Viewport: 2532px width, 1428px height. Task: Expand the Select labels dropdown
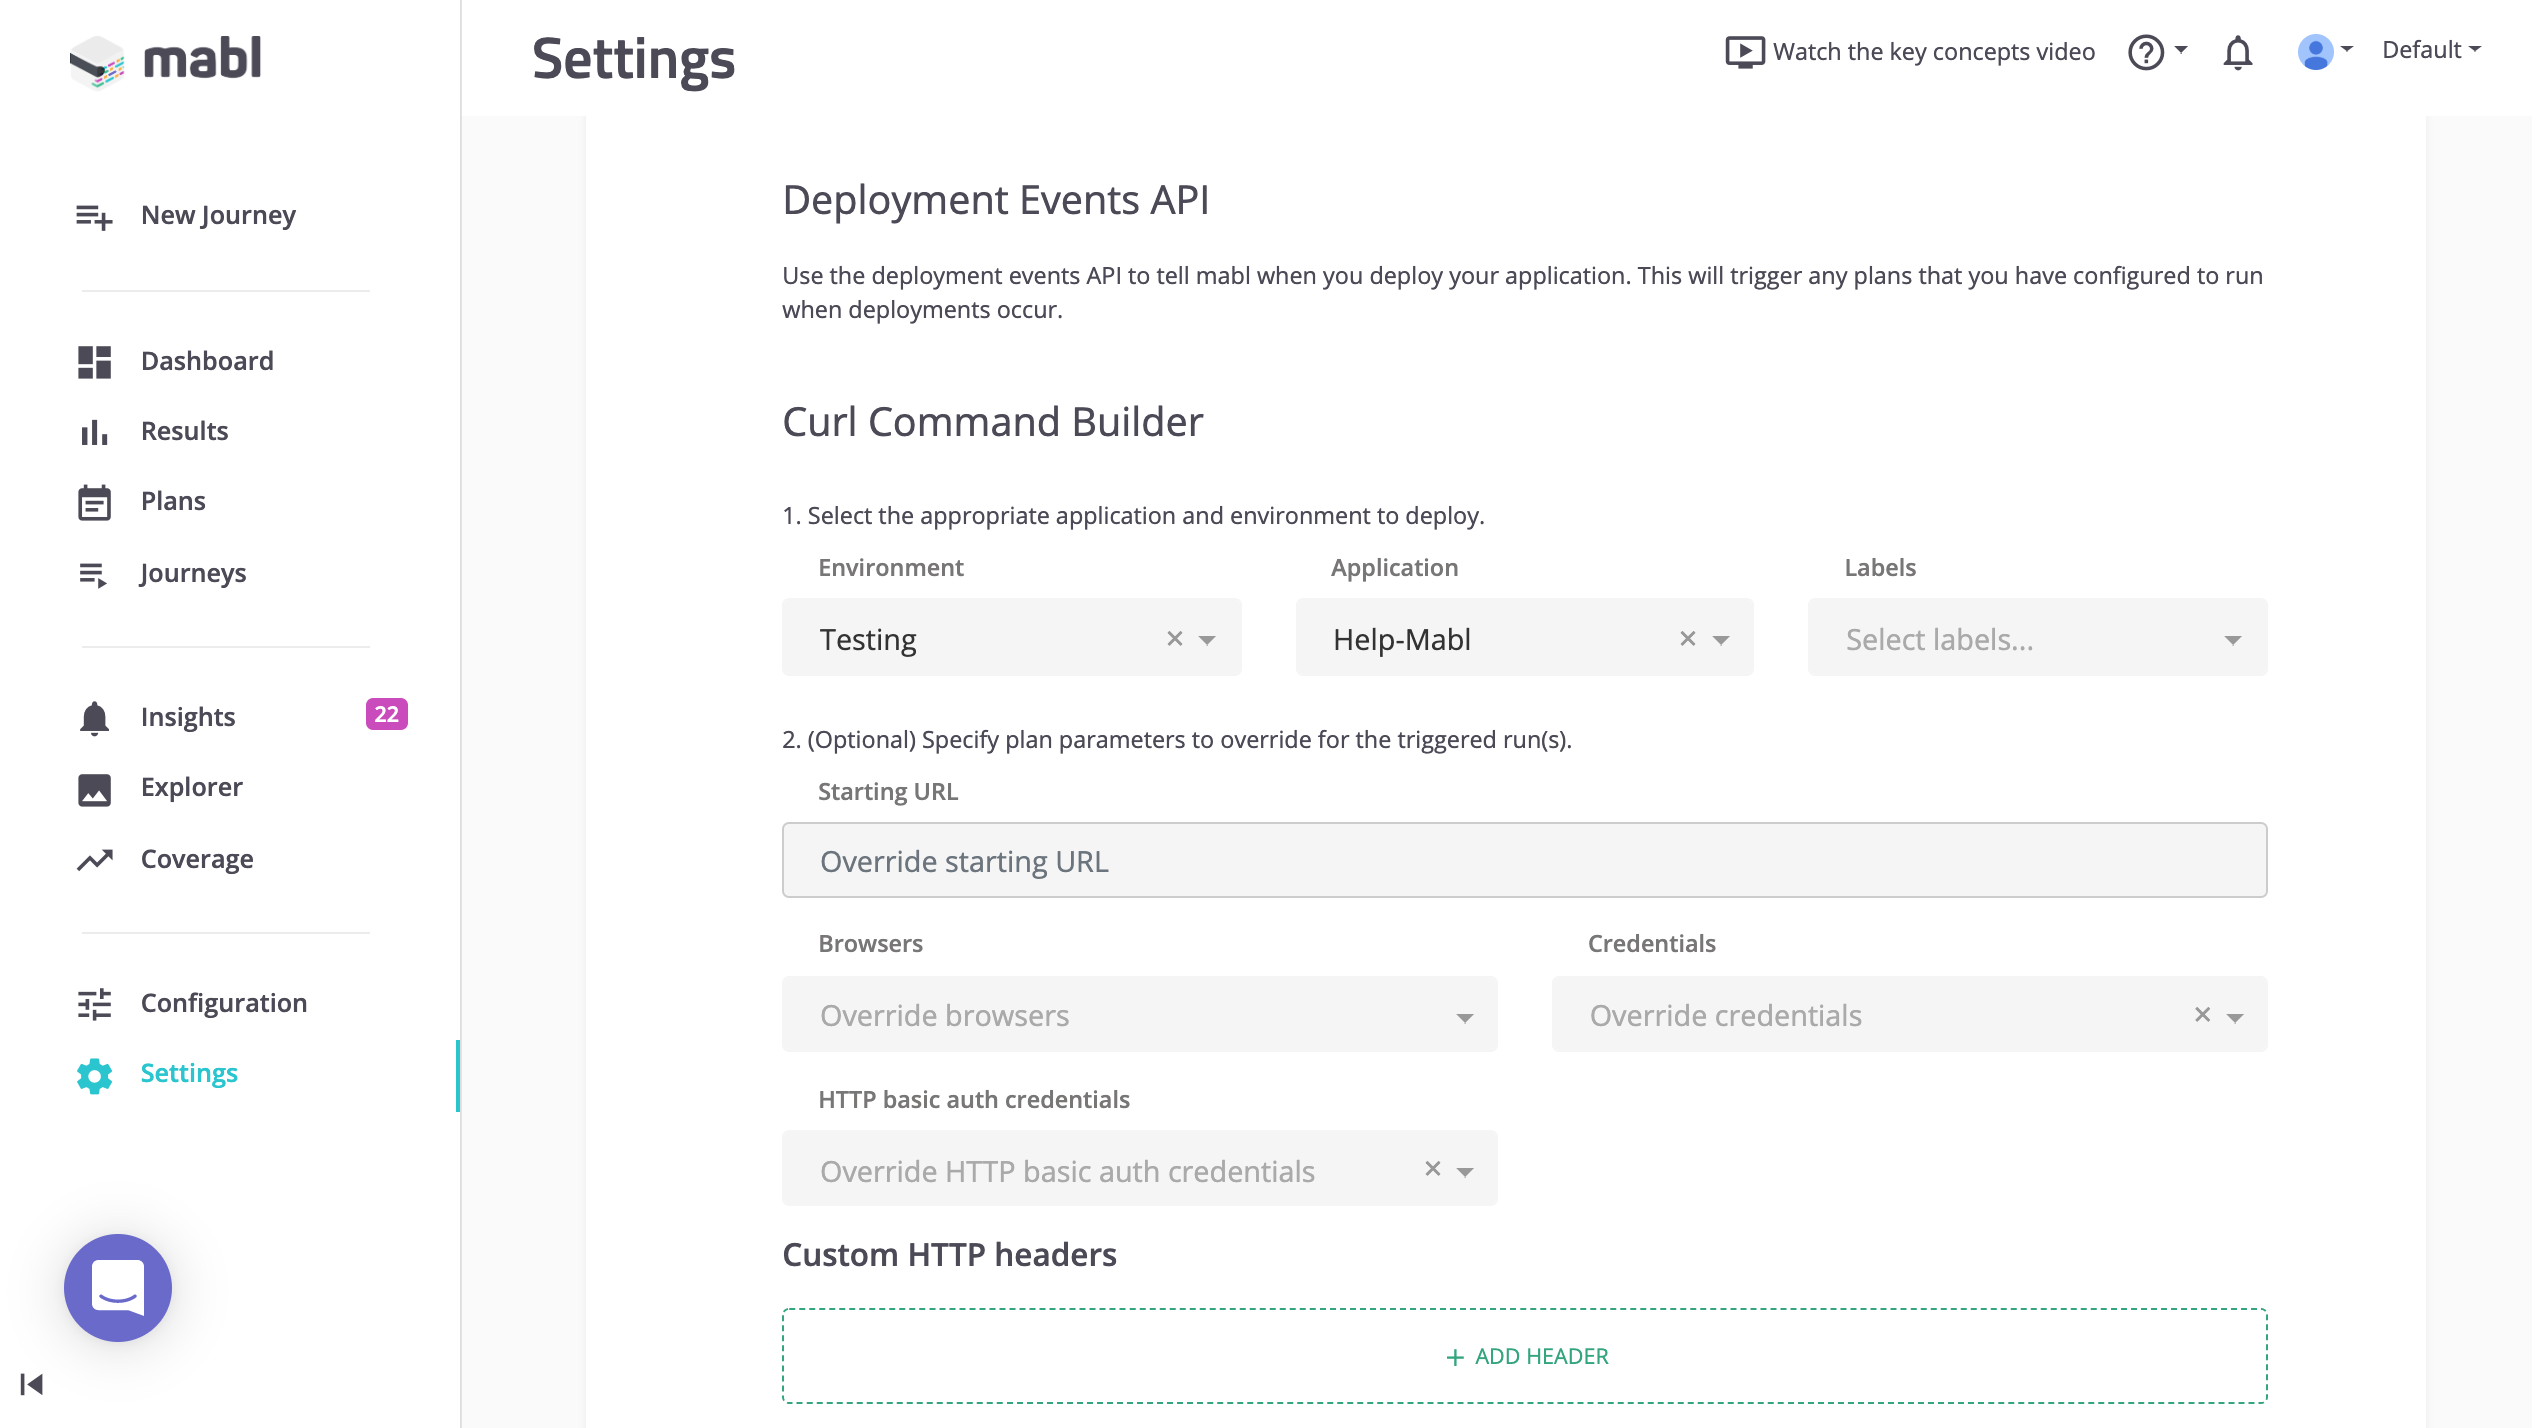2232,640
